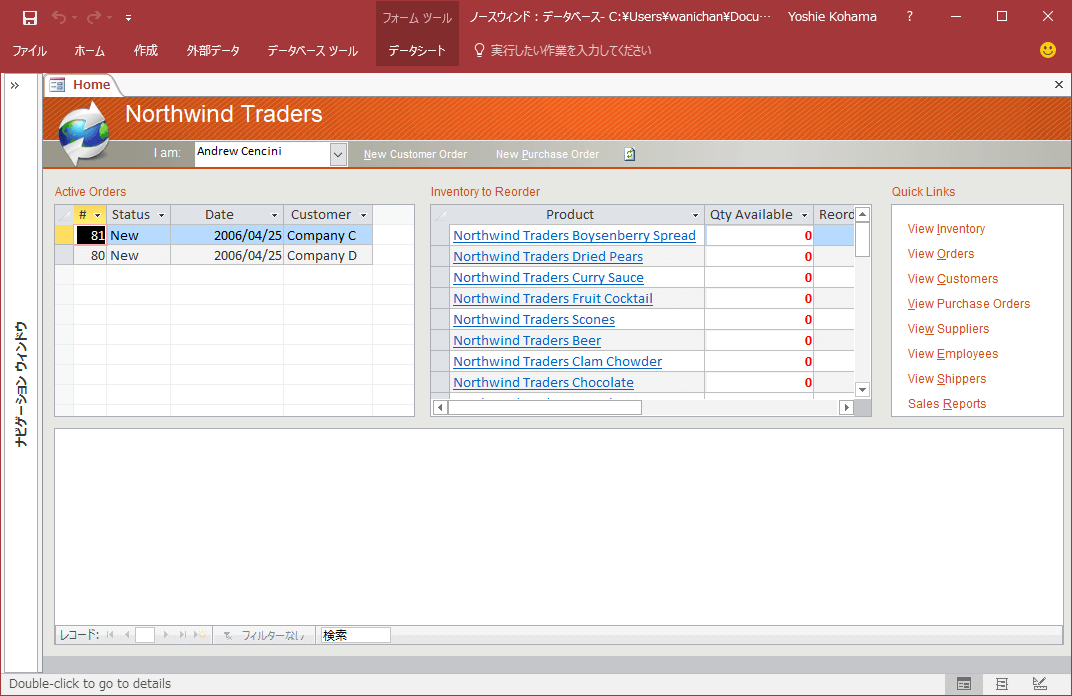Screen dimensions: 1072x696
Task: Open the I am employee combo box dropdown
Action: pos(338,155)
